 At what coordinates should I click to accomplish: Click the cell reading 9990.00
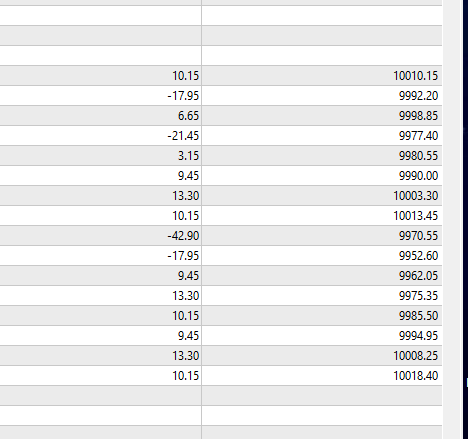coord(322,176)
